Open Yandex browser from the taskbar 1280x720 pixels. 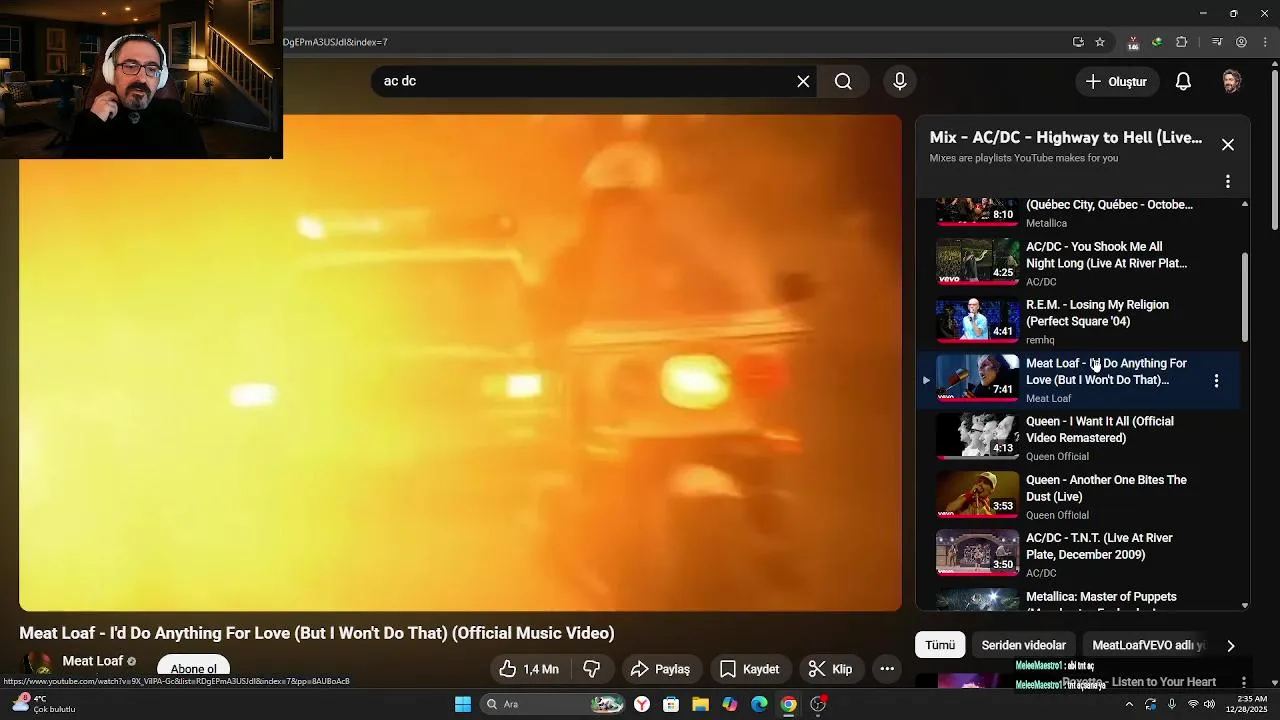[642, 704]
